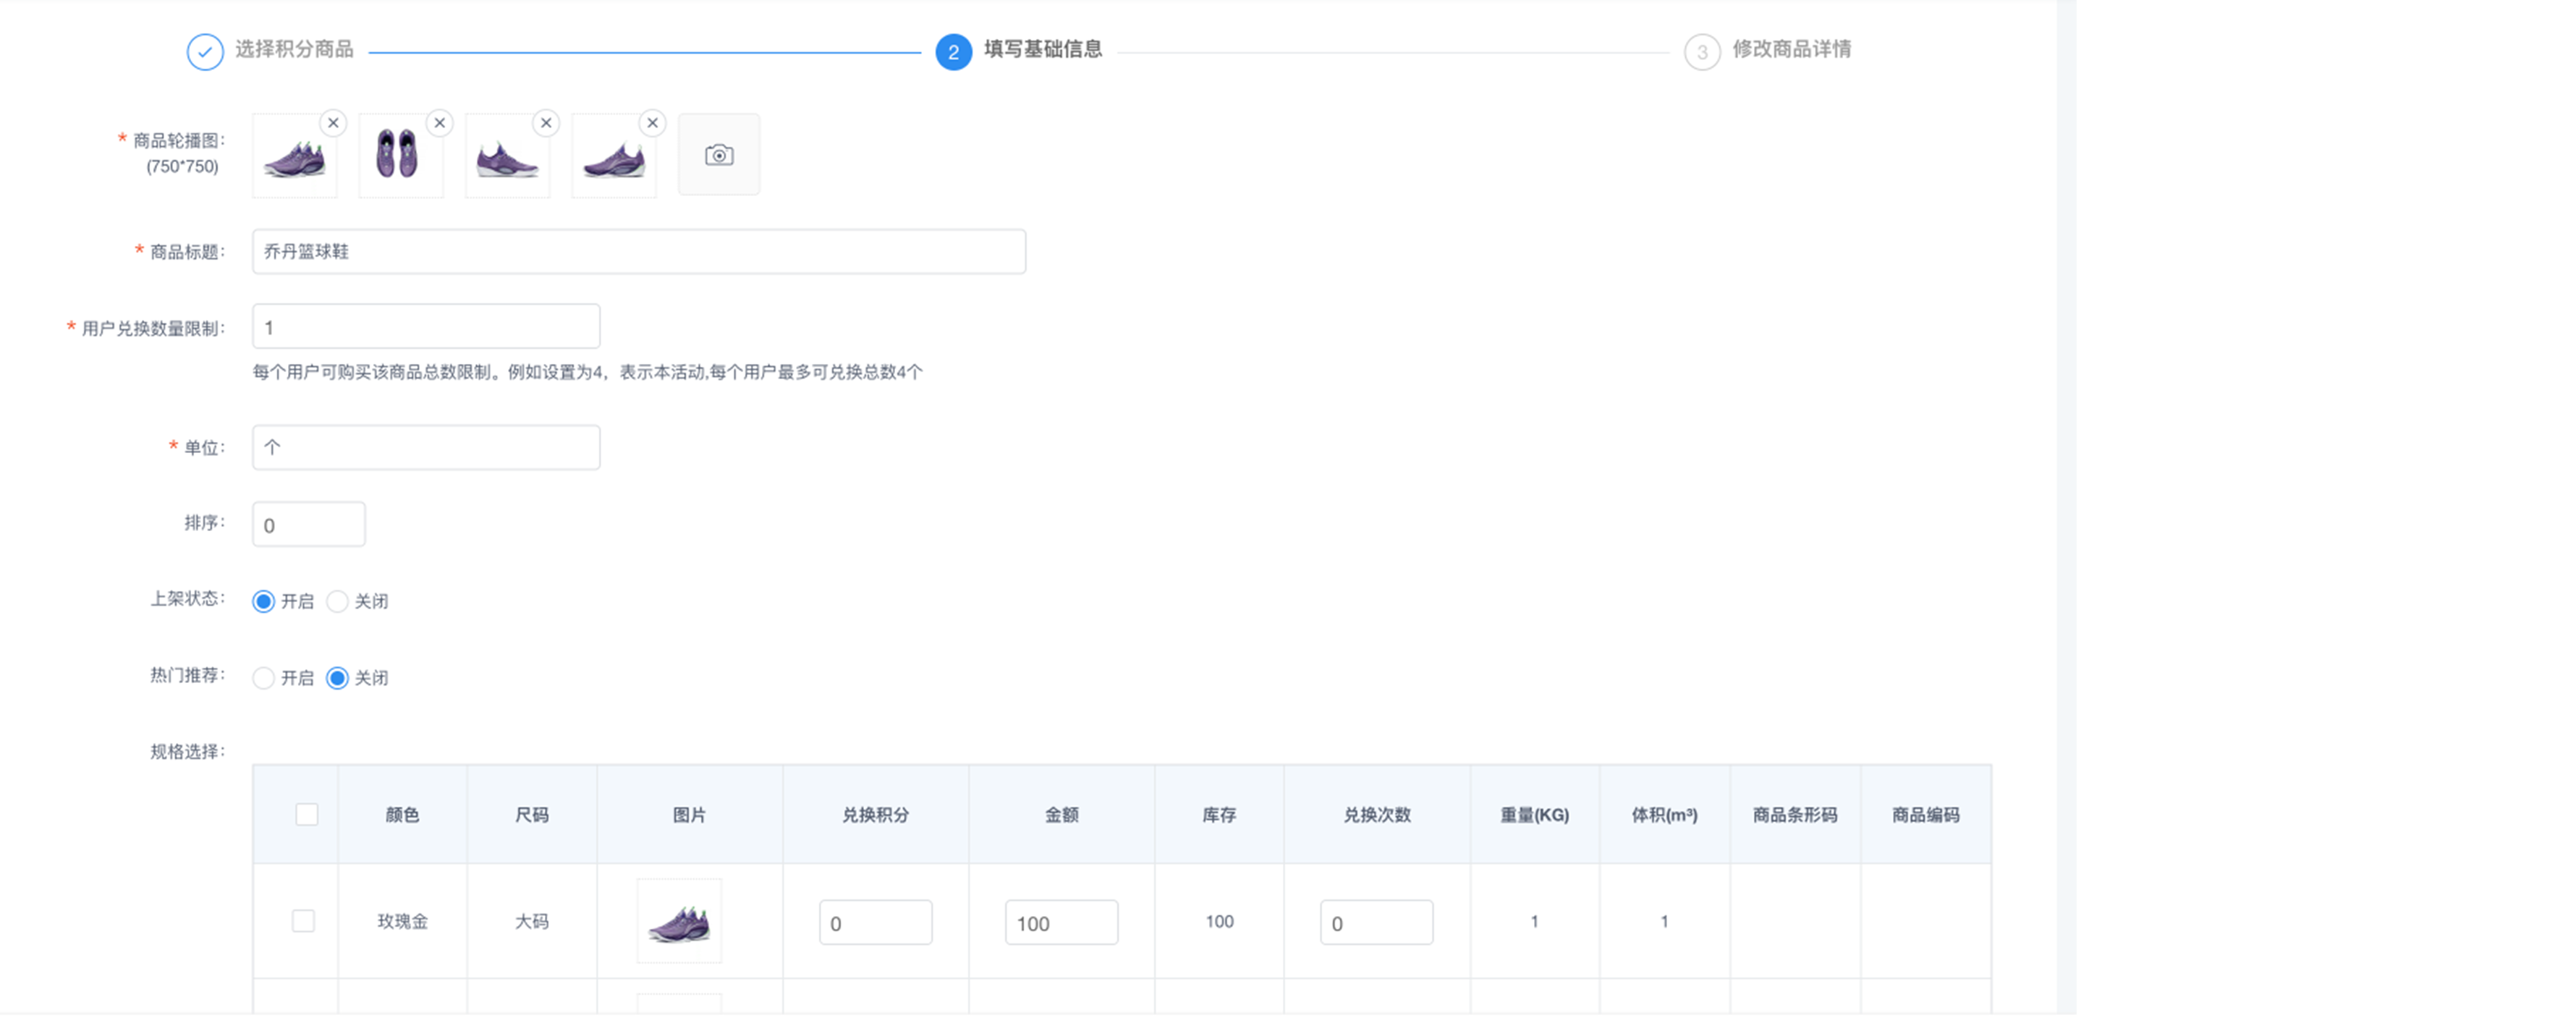The image size is (2576, 1026).
Task: Click the step 2 circle indicator
Action: click(953, 52)
